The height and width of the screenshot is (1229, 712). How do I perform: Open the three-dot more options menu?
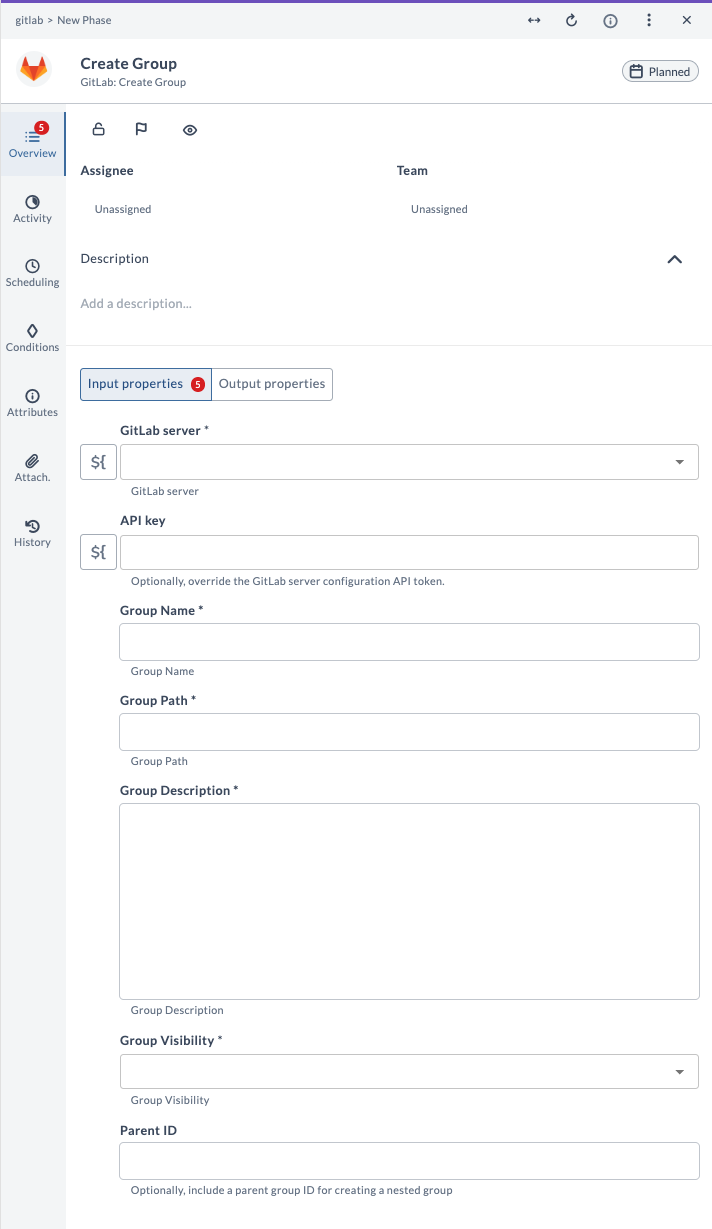pyautogui.click(x=649, y=20)
